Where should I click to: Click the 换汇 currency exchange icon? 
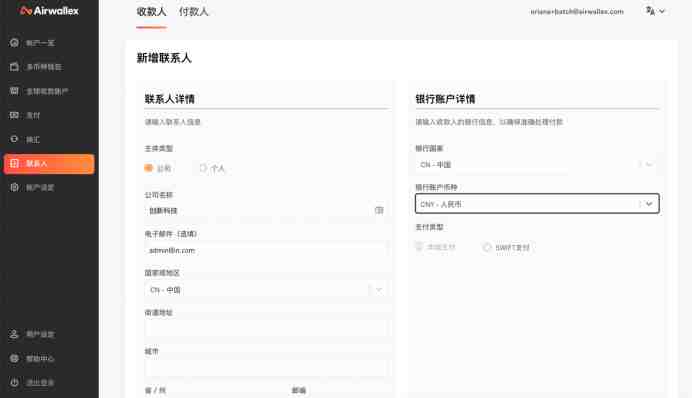[15, 139]
